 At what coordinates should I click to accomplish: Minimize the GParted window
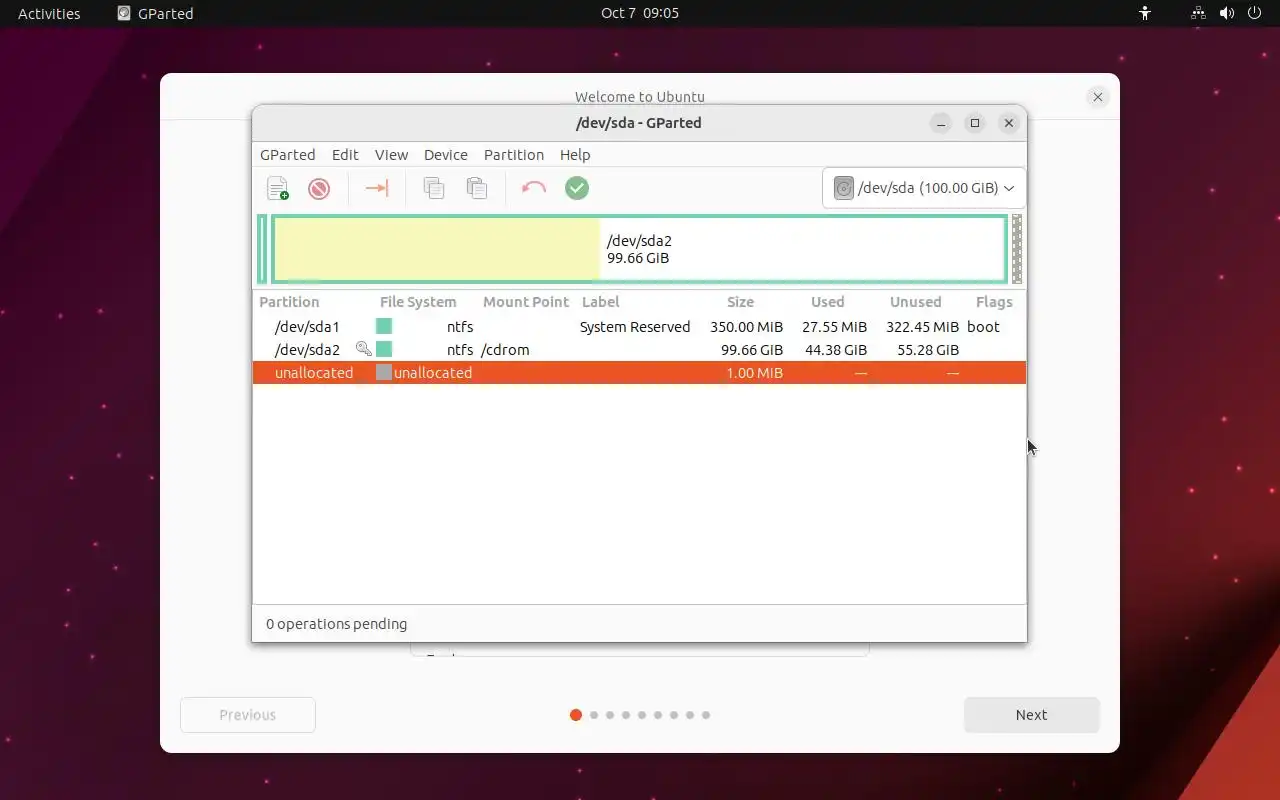(x=941, y=123)
